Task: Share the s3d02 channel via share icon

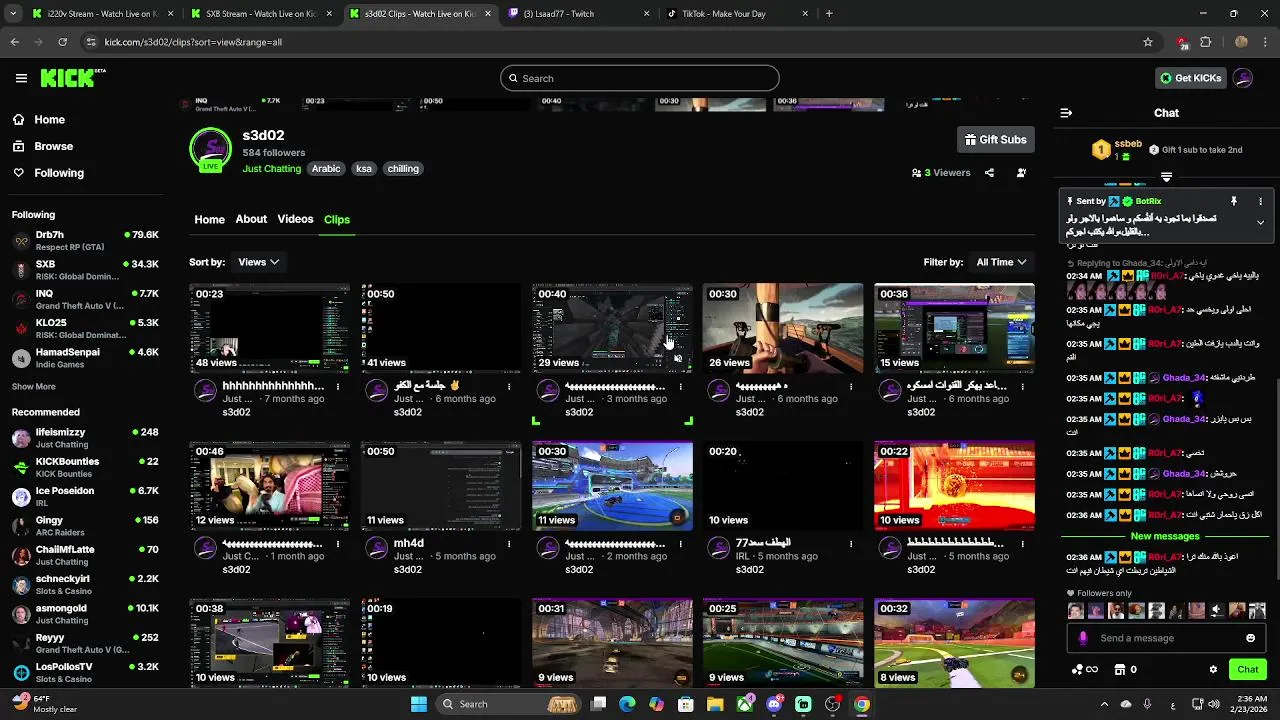Action: tap(989, 173)
